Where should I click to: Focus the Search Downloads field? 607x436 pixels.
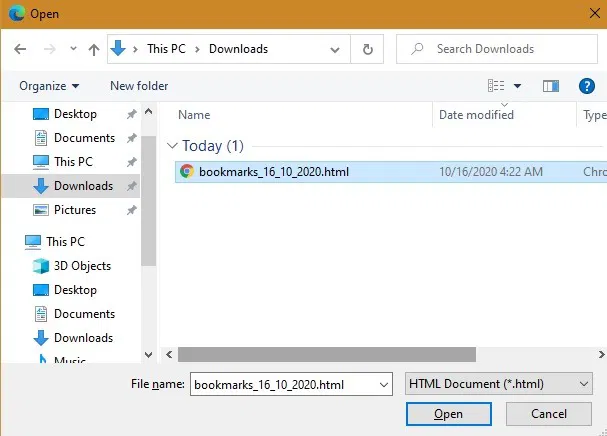point(497,49)
